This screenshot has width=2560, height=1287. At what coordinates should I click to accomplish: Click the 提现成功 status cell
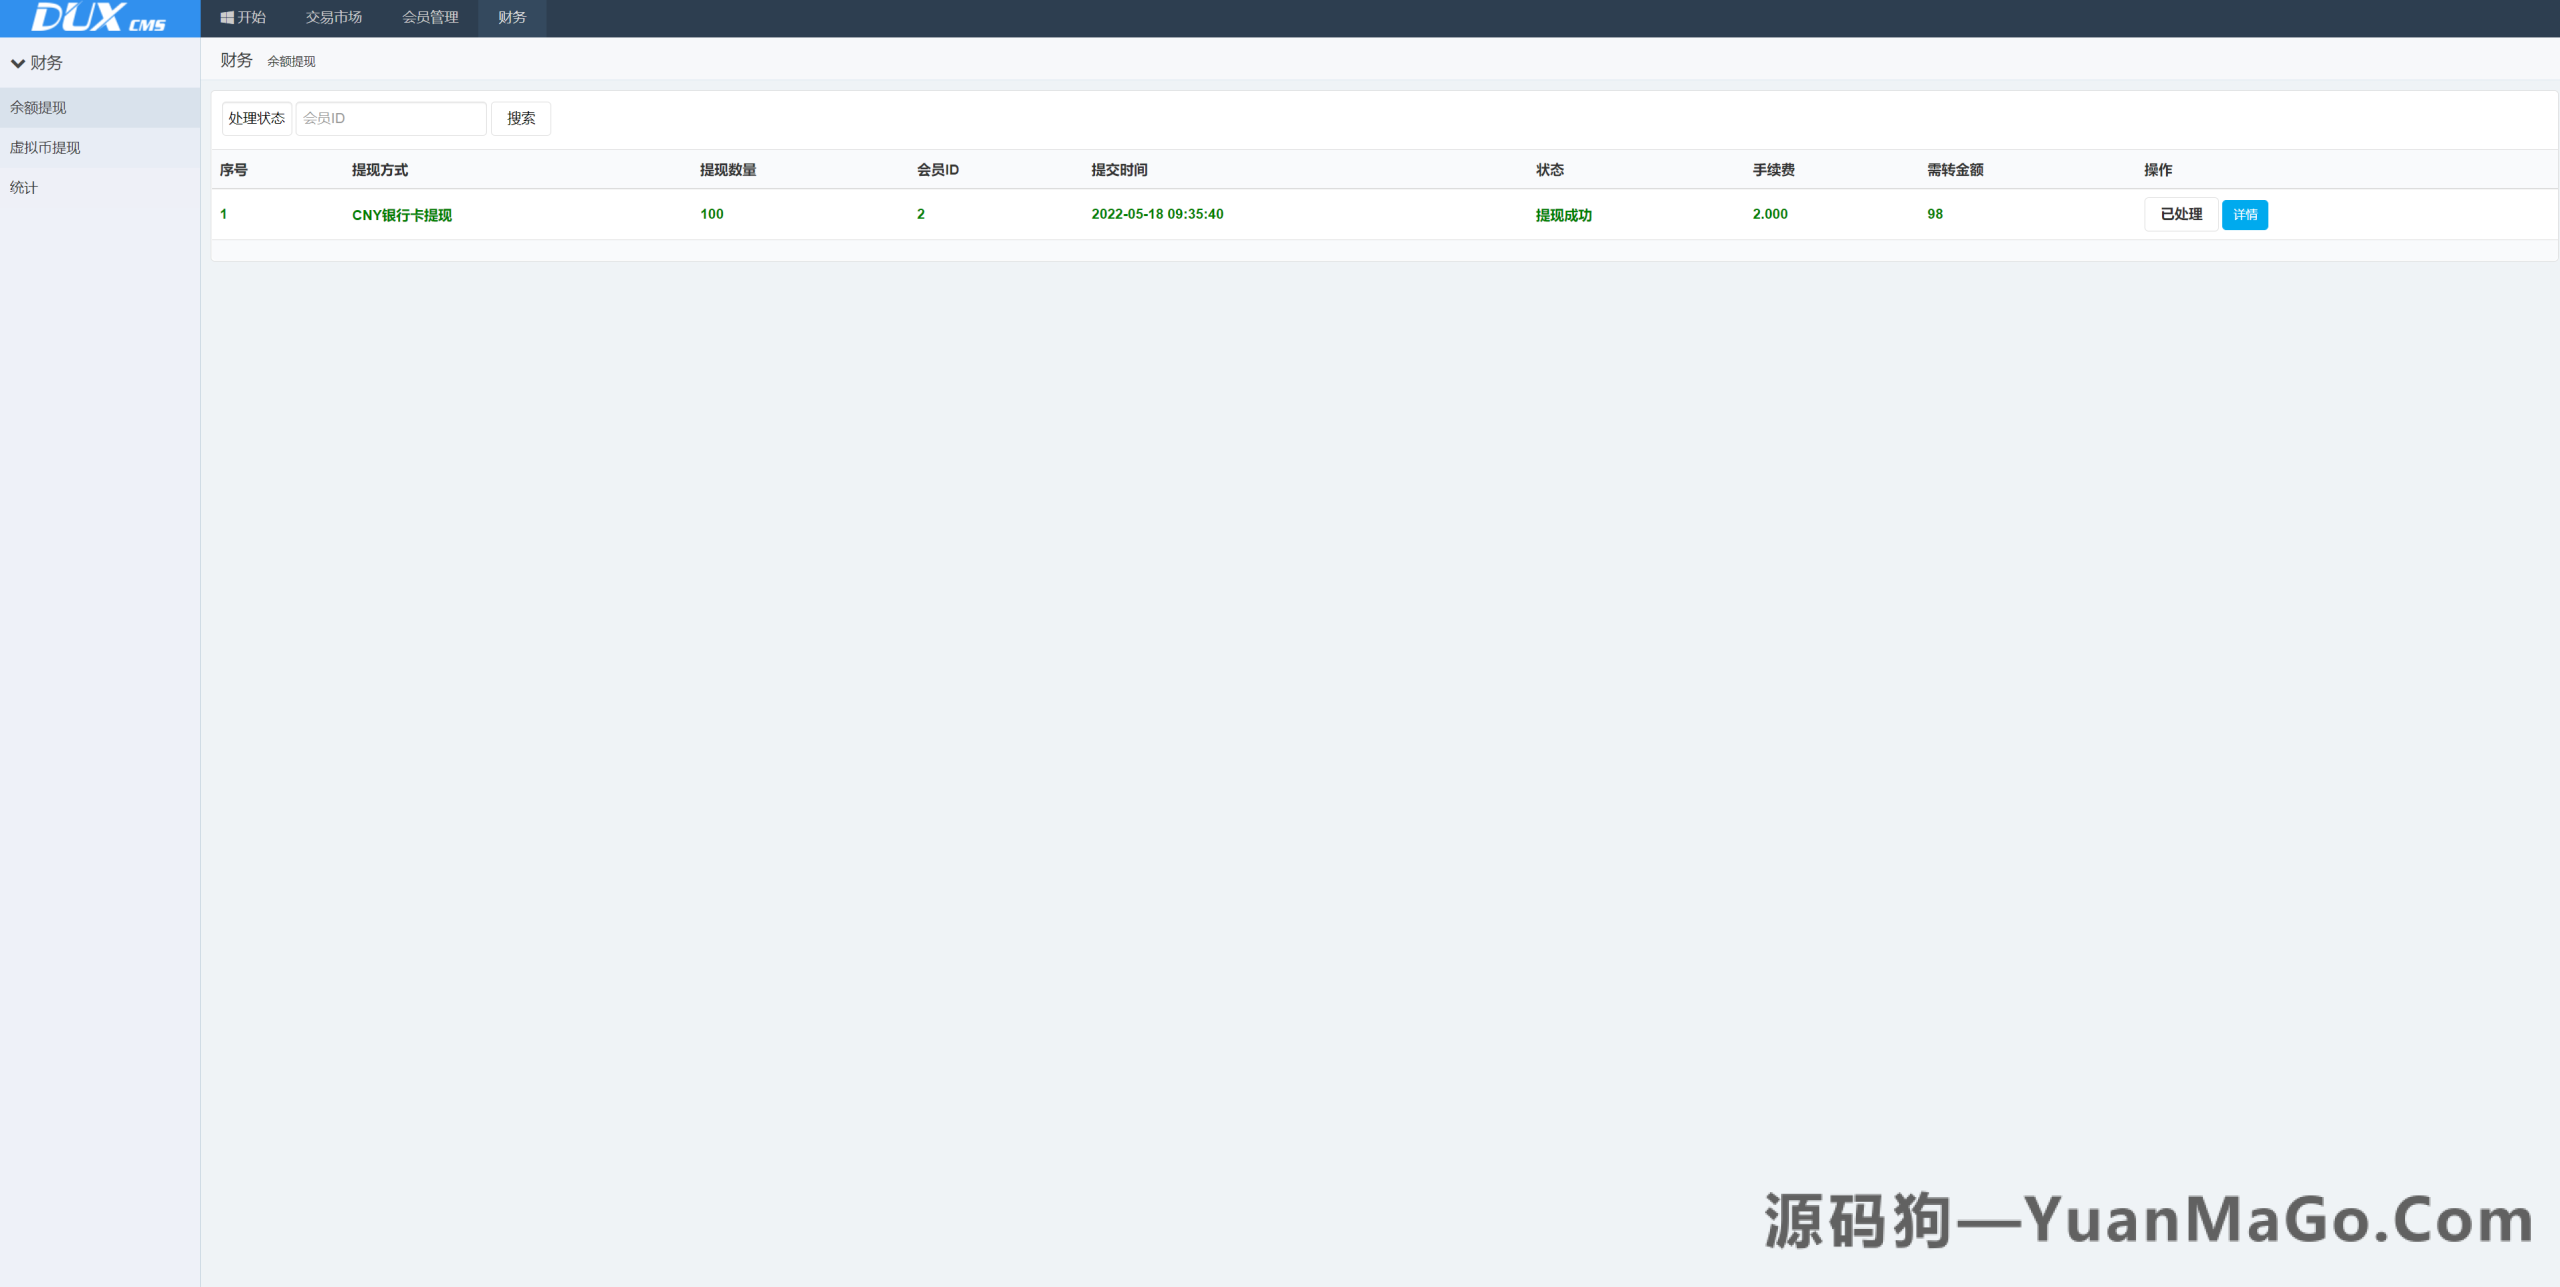point(1563,215)
